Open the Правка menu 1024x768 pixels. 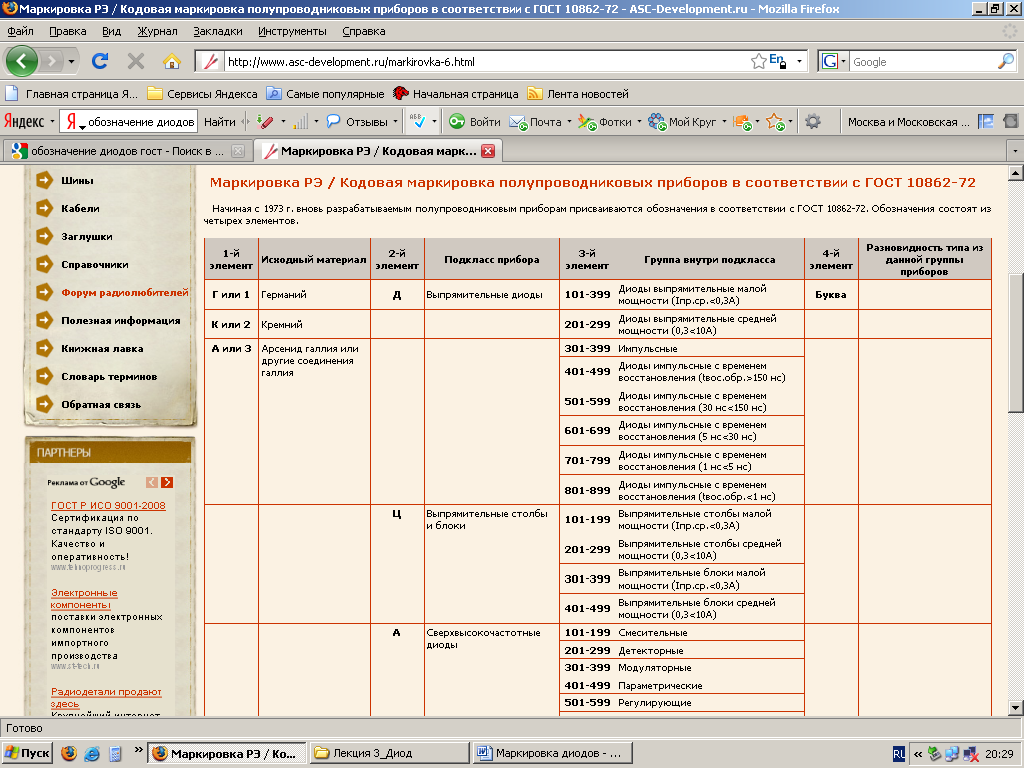tap(67, 31)
